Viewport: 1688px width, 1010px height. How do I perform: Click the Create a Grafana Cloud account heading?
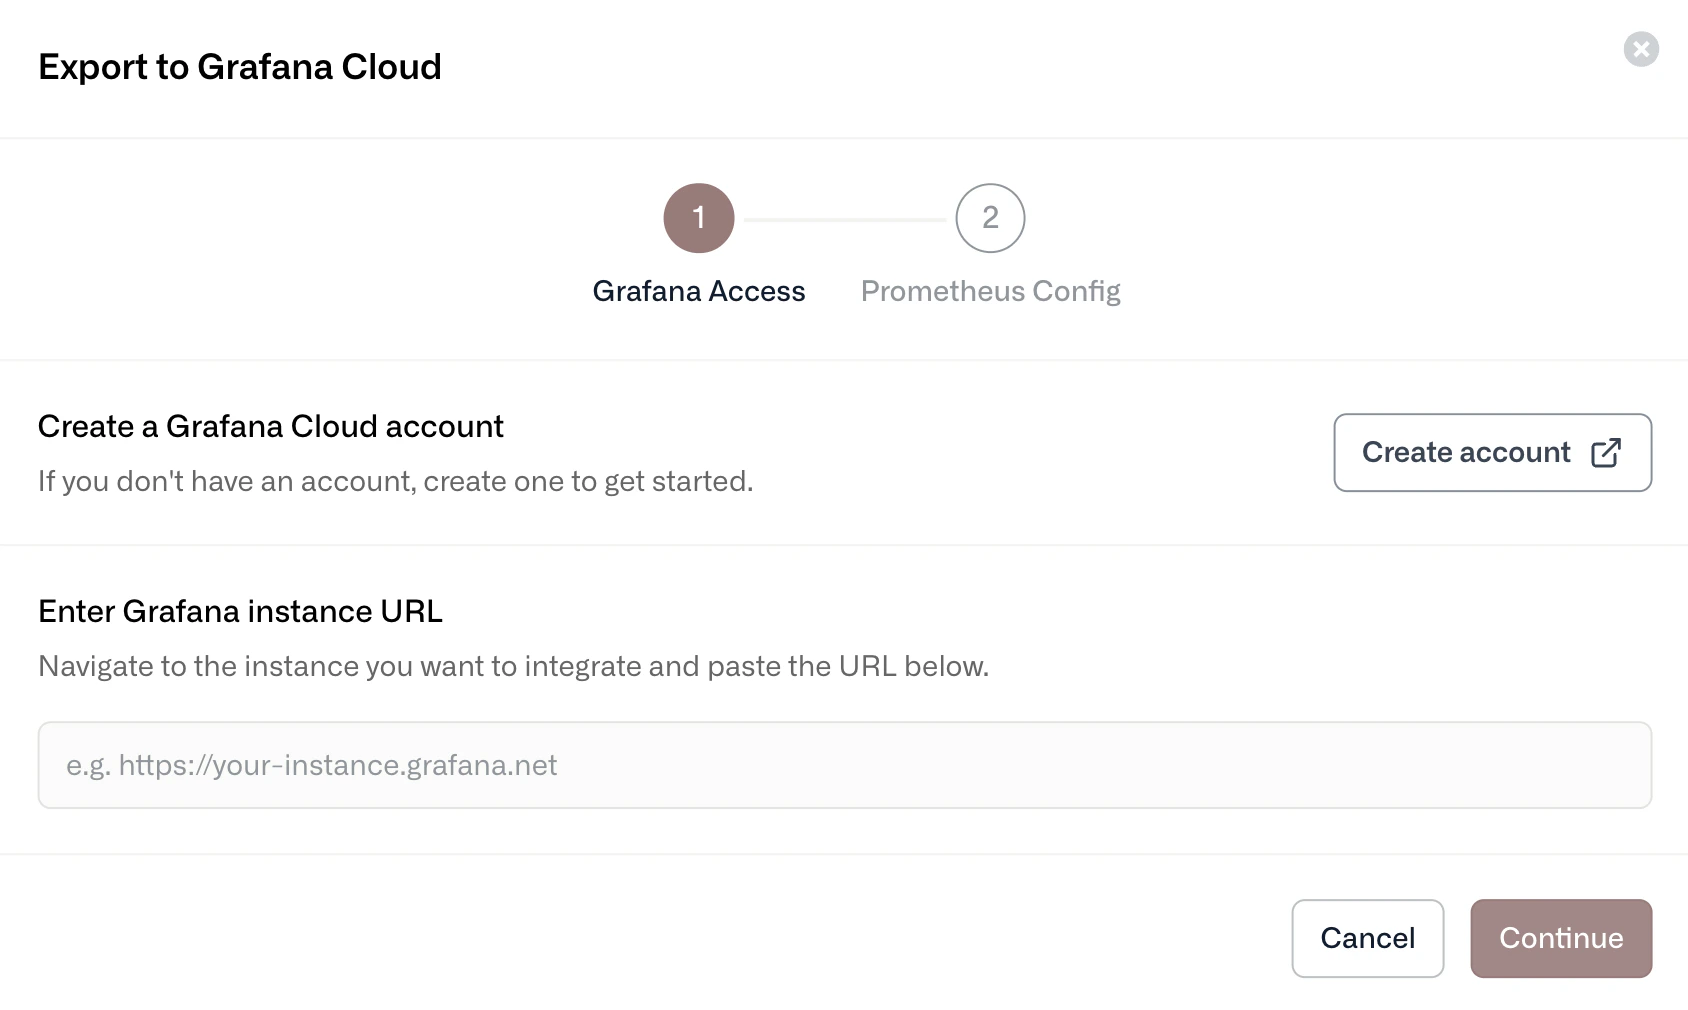(270, 426)
